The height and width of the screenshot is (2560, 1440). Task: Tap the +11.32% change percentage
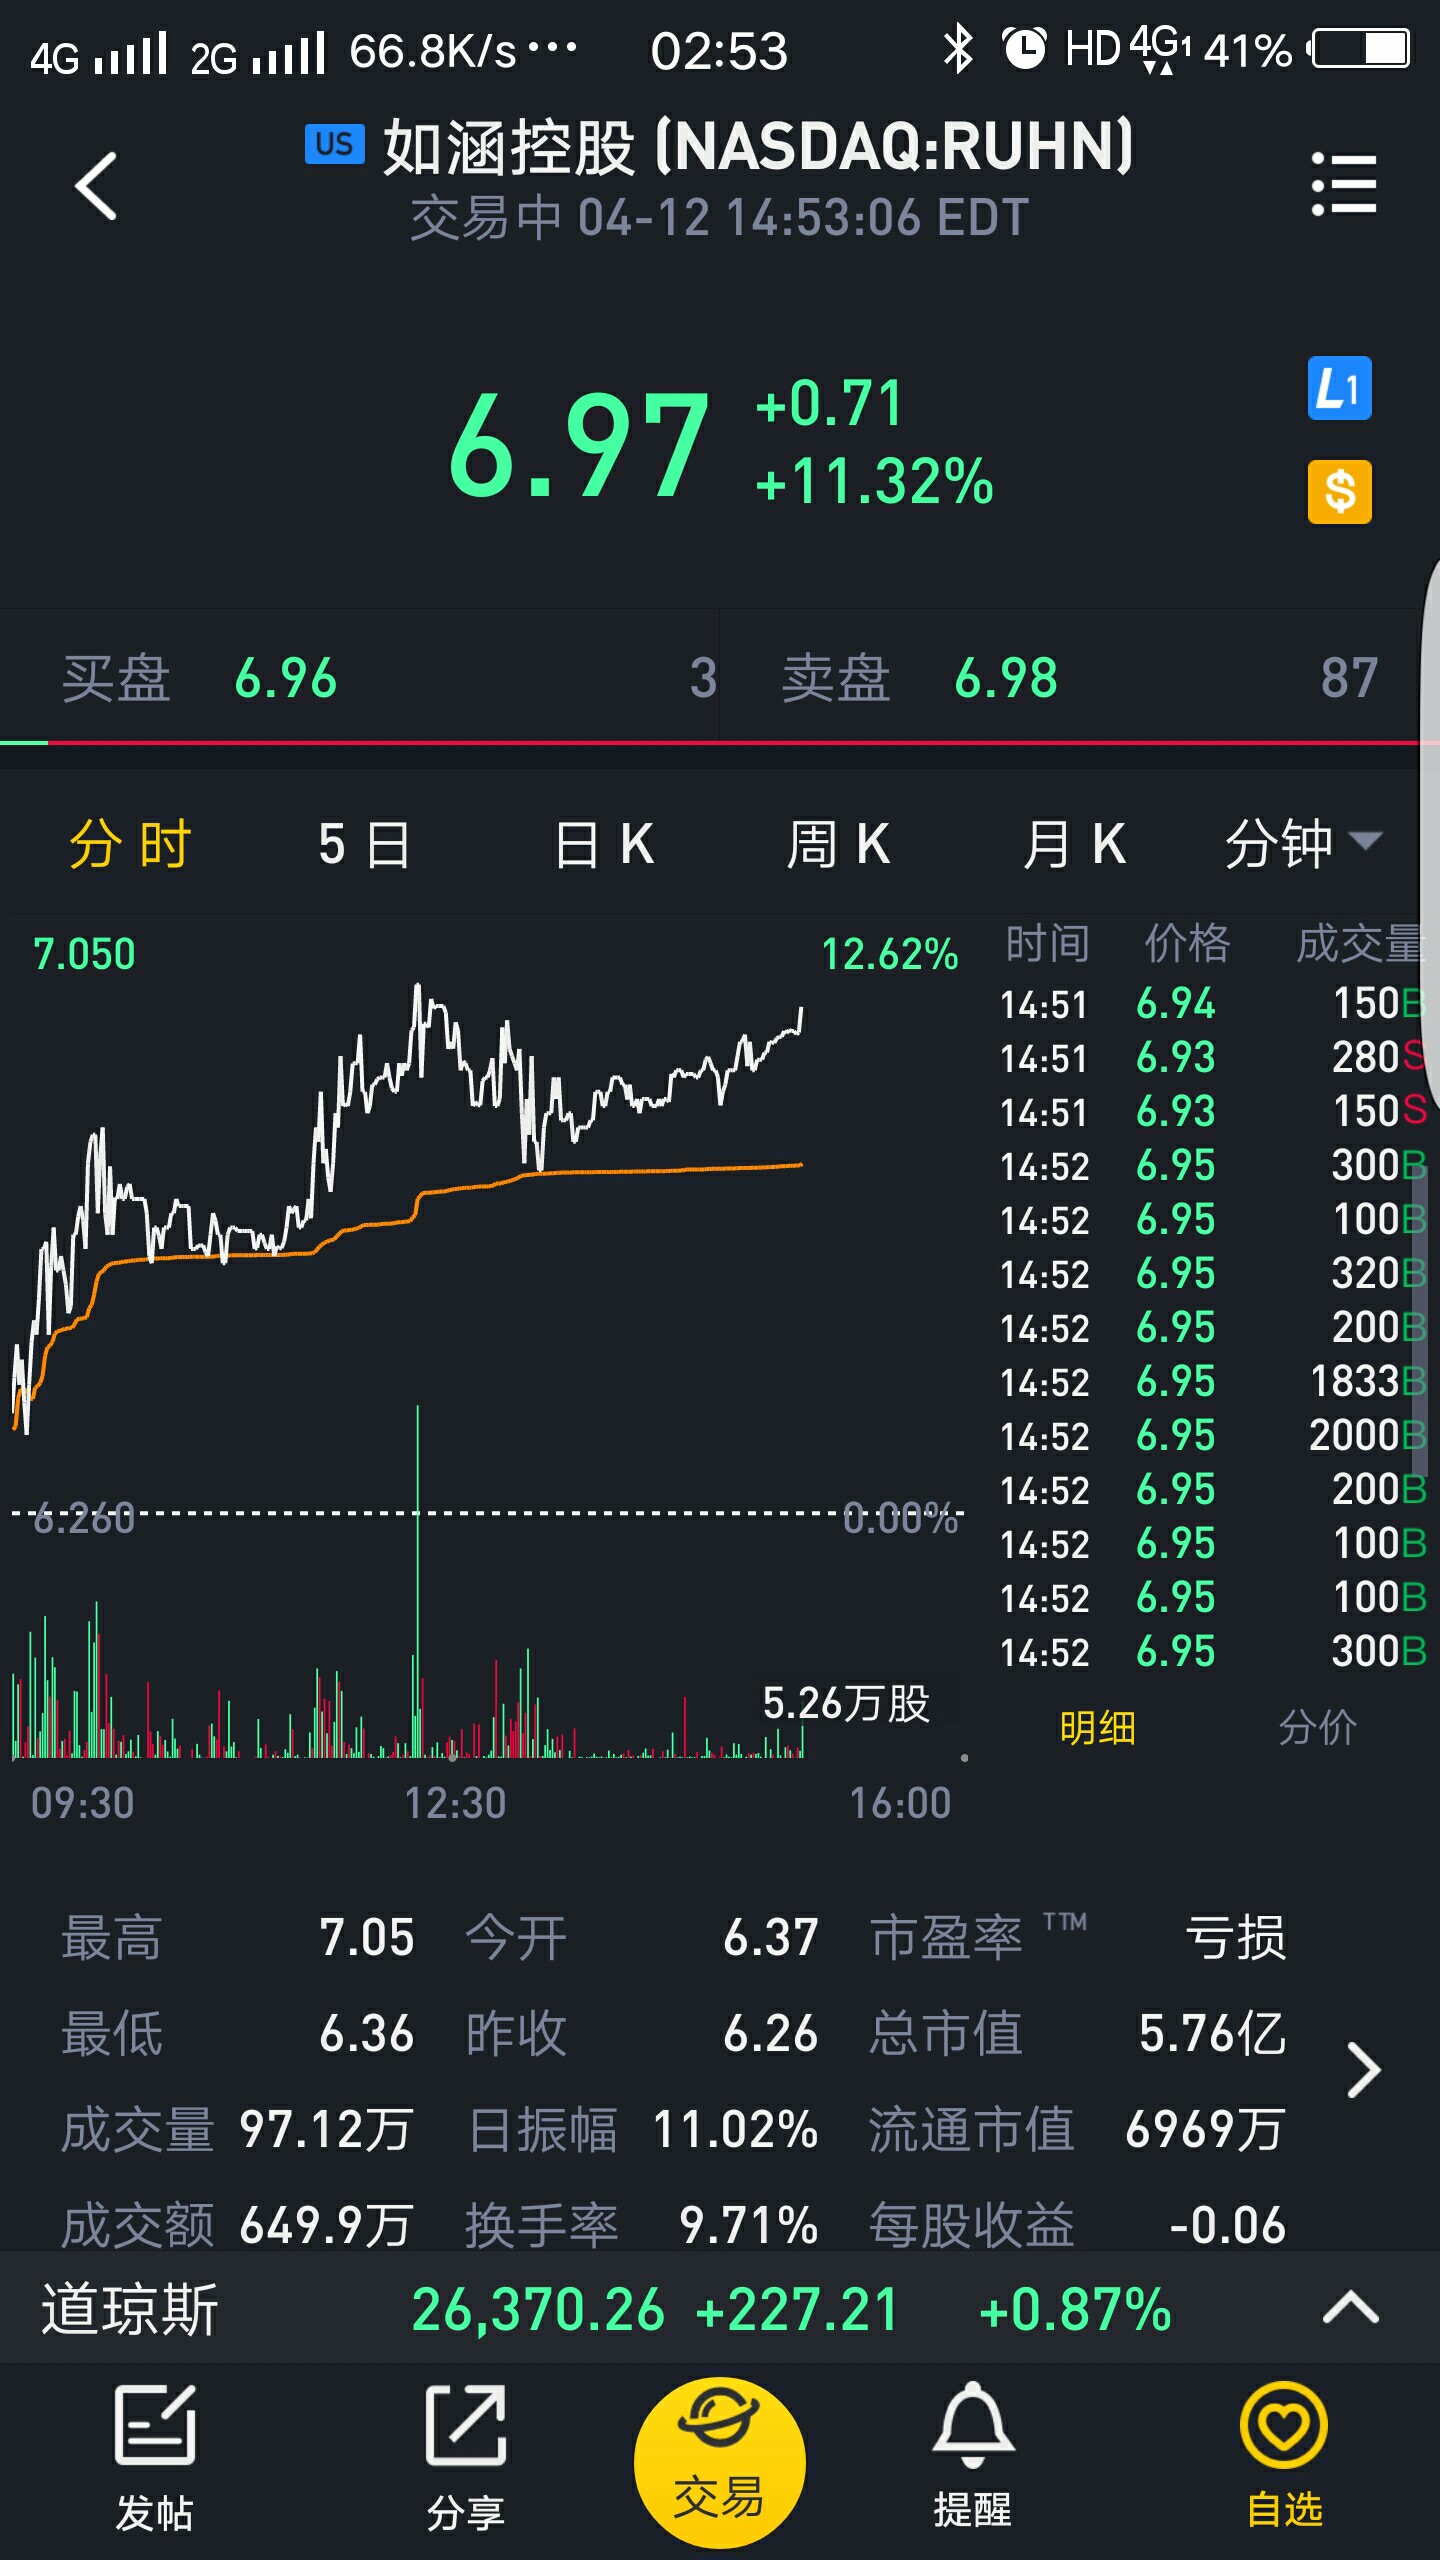(874, 482)
